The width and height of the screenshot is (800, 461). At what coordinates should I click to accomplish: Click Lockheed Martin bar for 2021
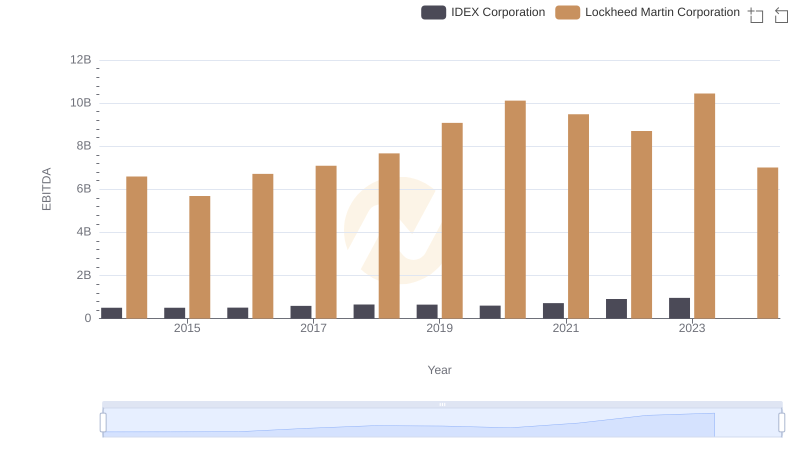[x=578, y=216]
